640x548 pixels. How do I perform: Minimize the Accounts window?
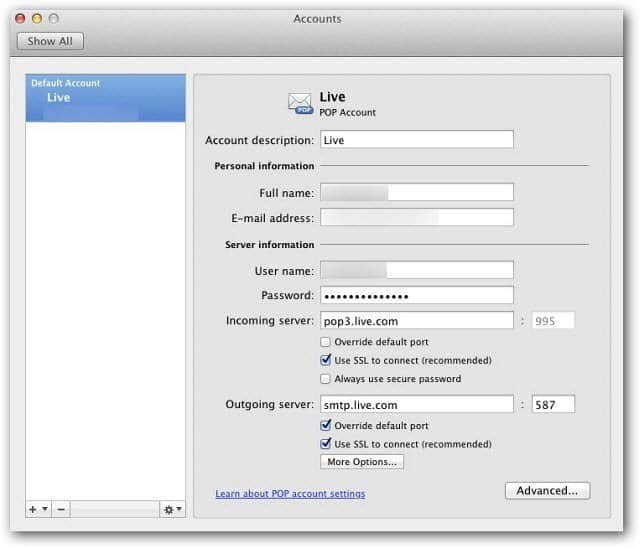click(x=37, y=18)
